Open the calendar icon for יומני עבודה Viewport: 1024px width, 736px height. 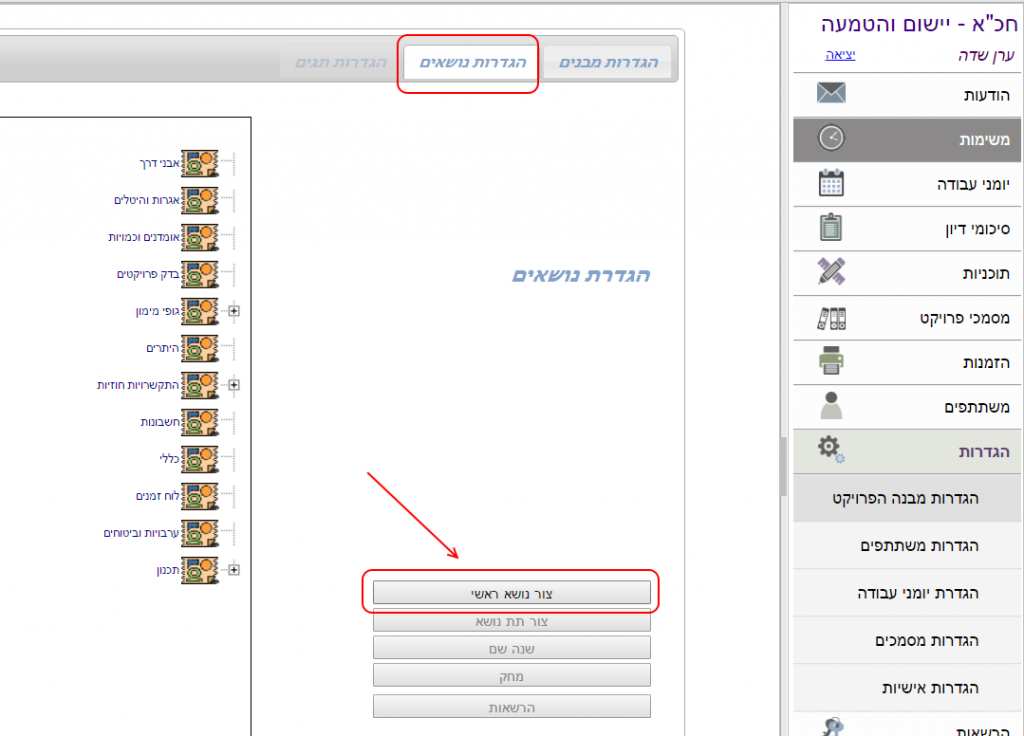tap(831, 183)
